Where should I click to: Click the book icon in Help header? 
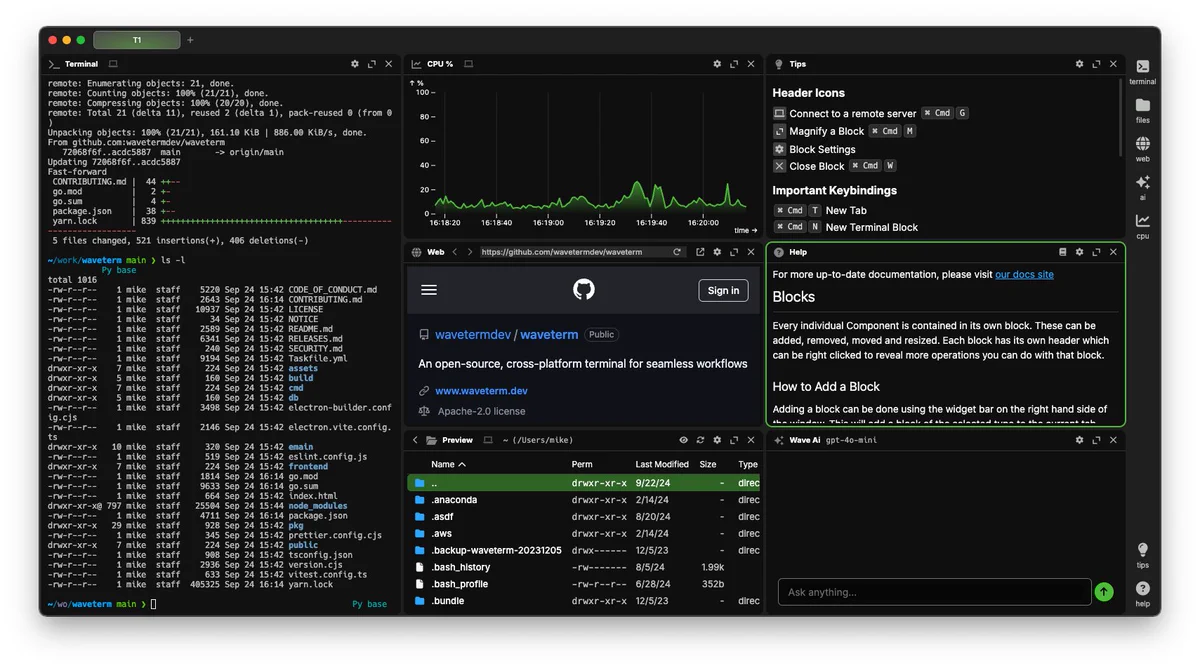1062,252
